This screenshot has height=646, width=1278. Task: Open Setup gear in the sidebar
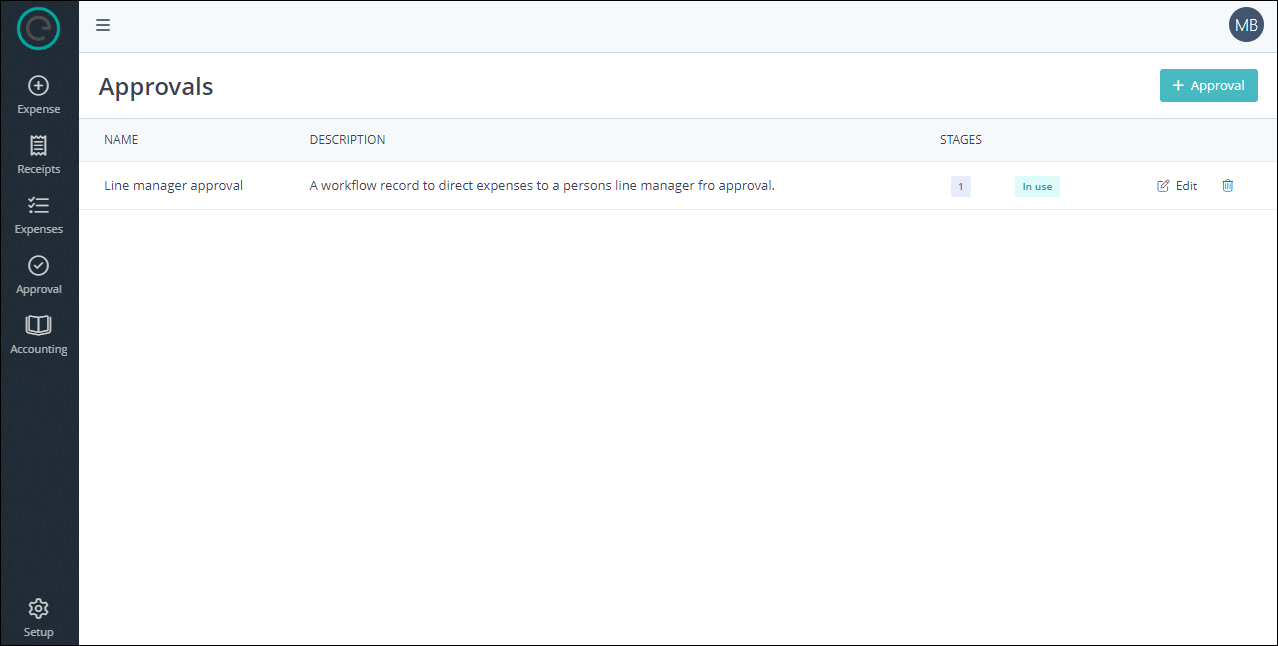(39, 618)
